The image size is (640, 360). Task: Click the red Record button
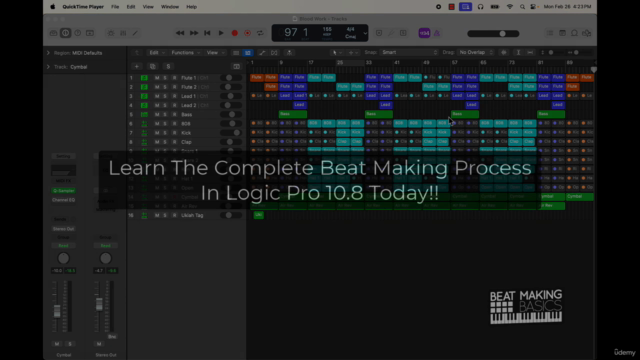(x=235, y=33)
